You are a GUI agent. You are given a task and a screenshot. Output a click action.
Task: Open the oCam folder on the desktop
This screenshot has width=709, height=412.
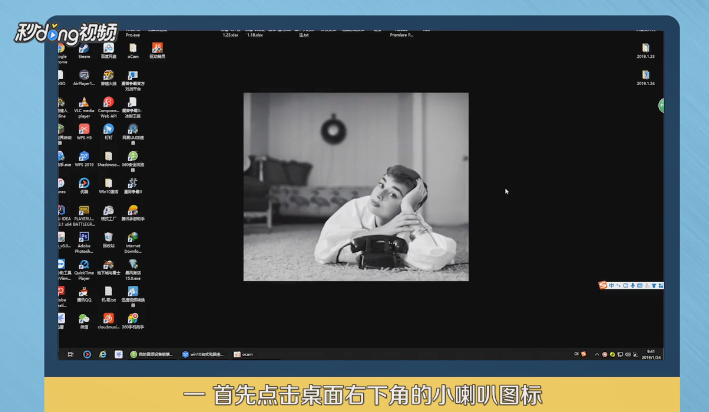tap(132, 51)
